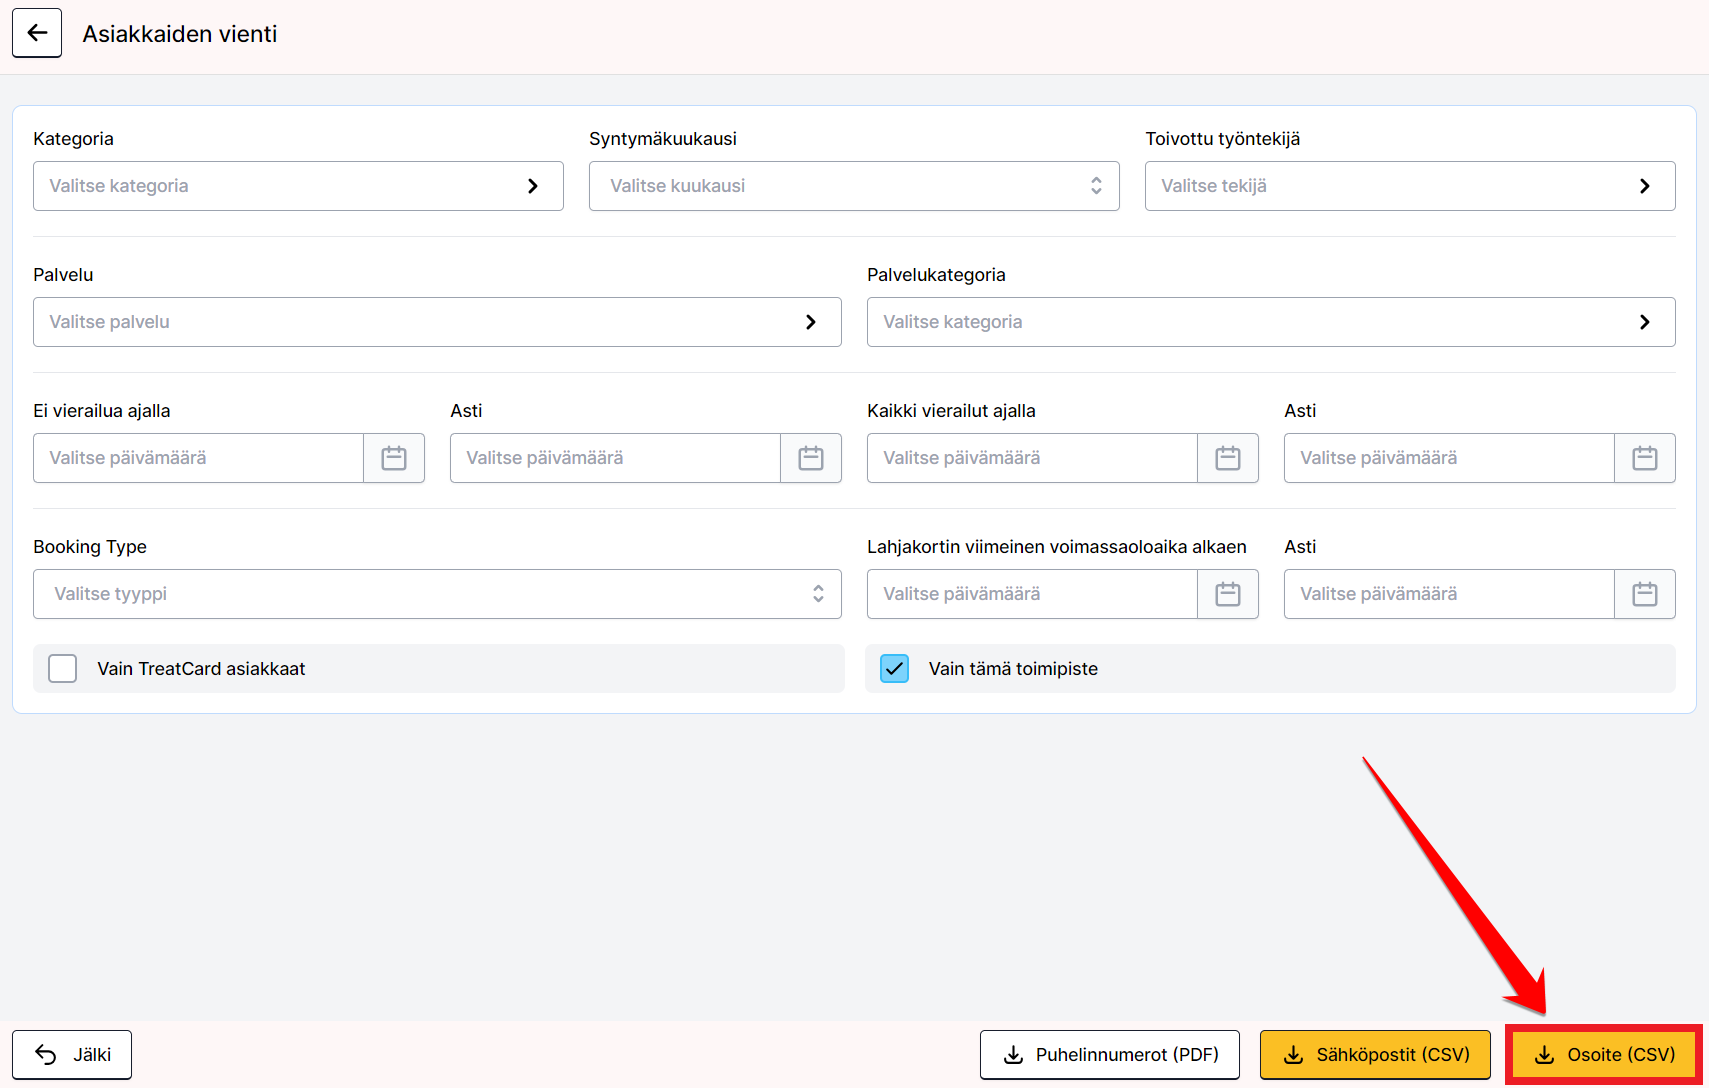
Task: Click the Asiakkaiden vienti page title
Action: tap(180, 34)
